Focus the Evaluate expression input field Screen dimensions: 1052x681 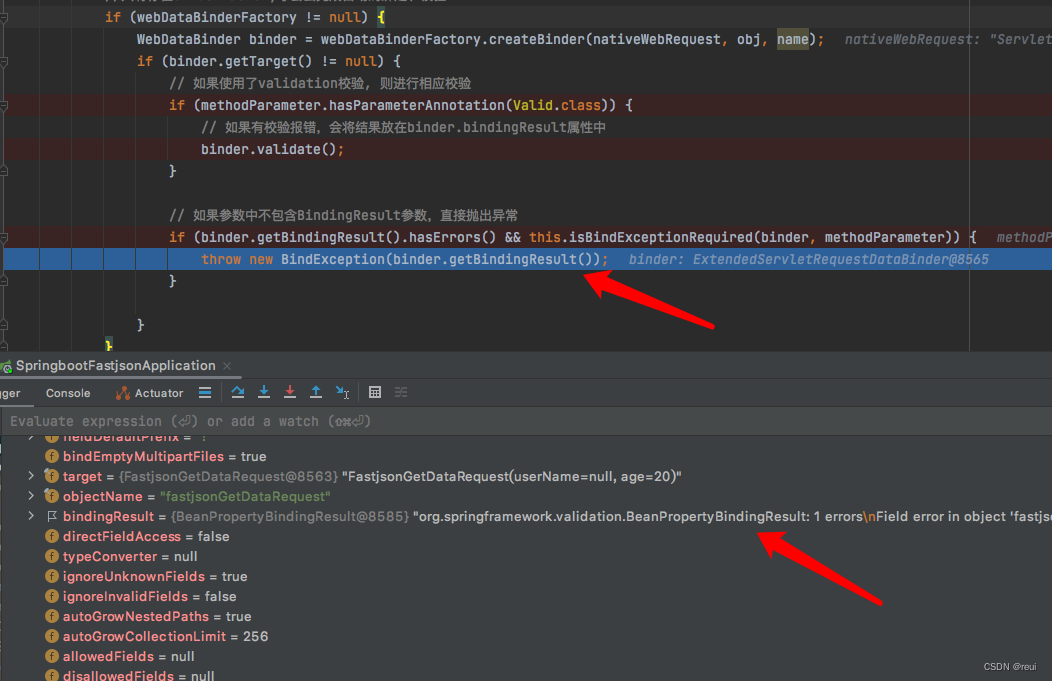(x=526, y=421)
